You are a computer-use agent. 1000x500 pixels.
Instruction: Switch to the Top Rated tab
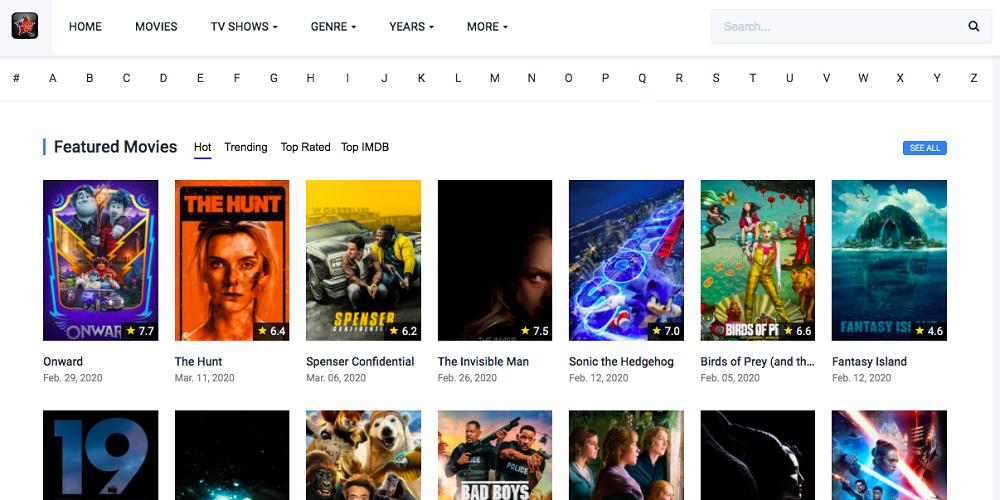[305, 147]
